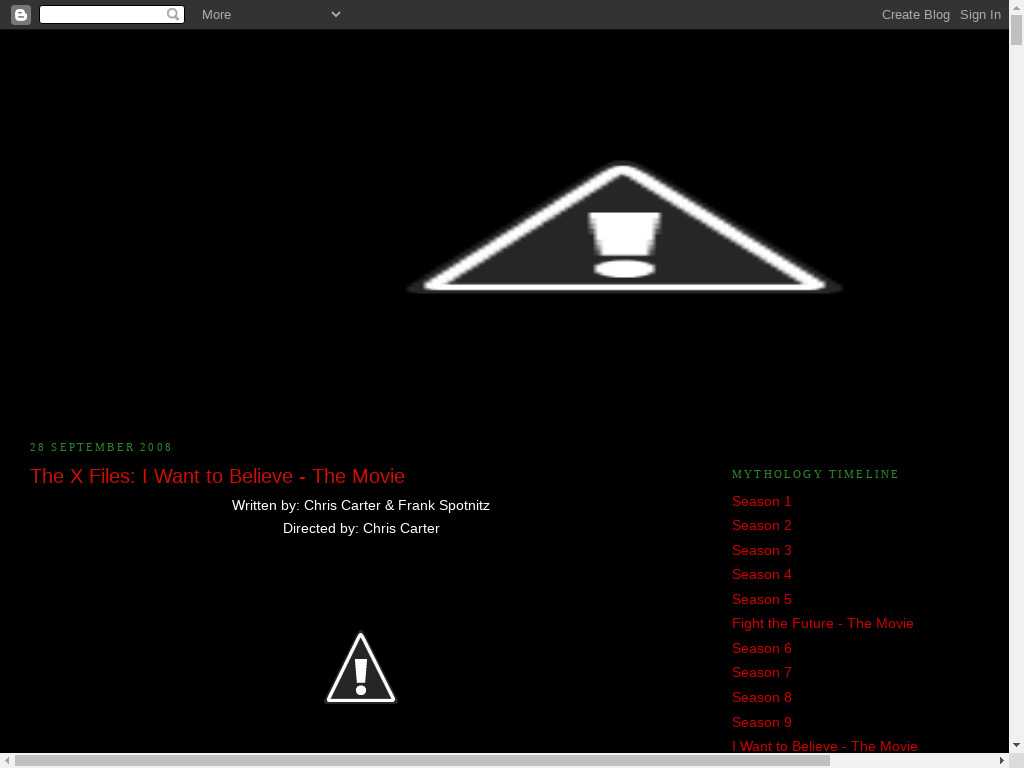Open post title I Want to Believe
The height and width of the screenshot is (768, 1024).
pos(217,476)
